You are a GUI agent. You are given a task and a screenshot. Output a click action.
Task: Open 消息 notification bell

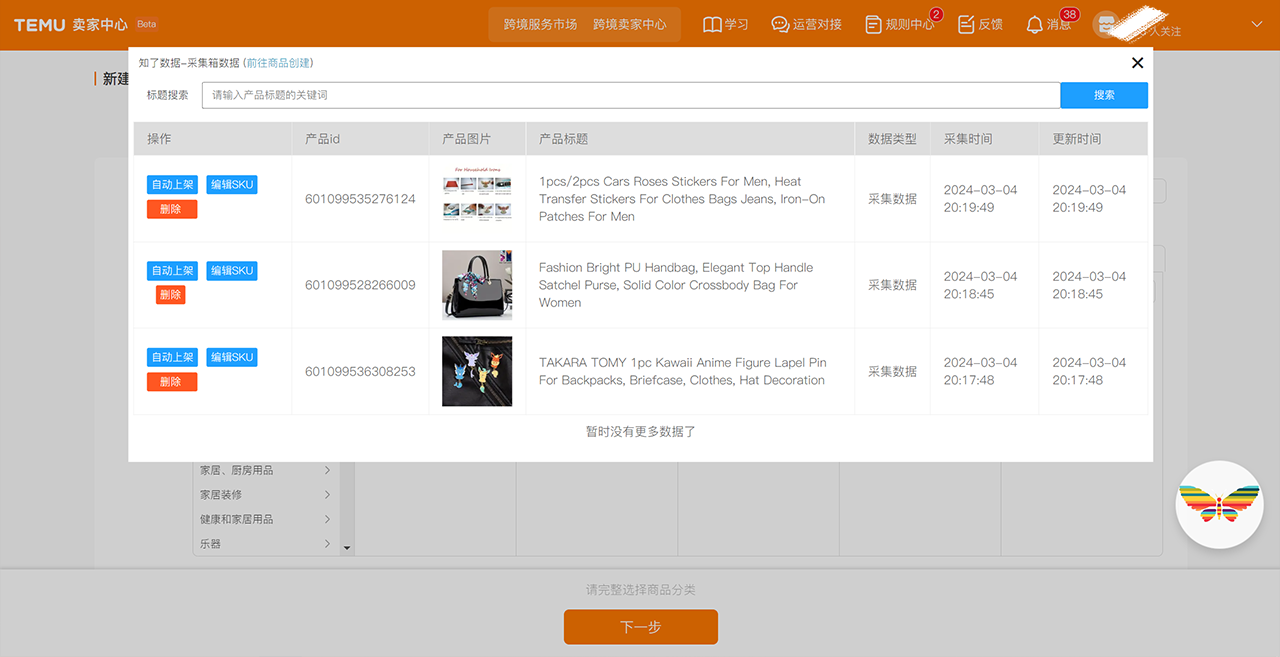point(1035,24)
